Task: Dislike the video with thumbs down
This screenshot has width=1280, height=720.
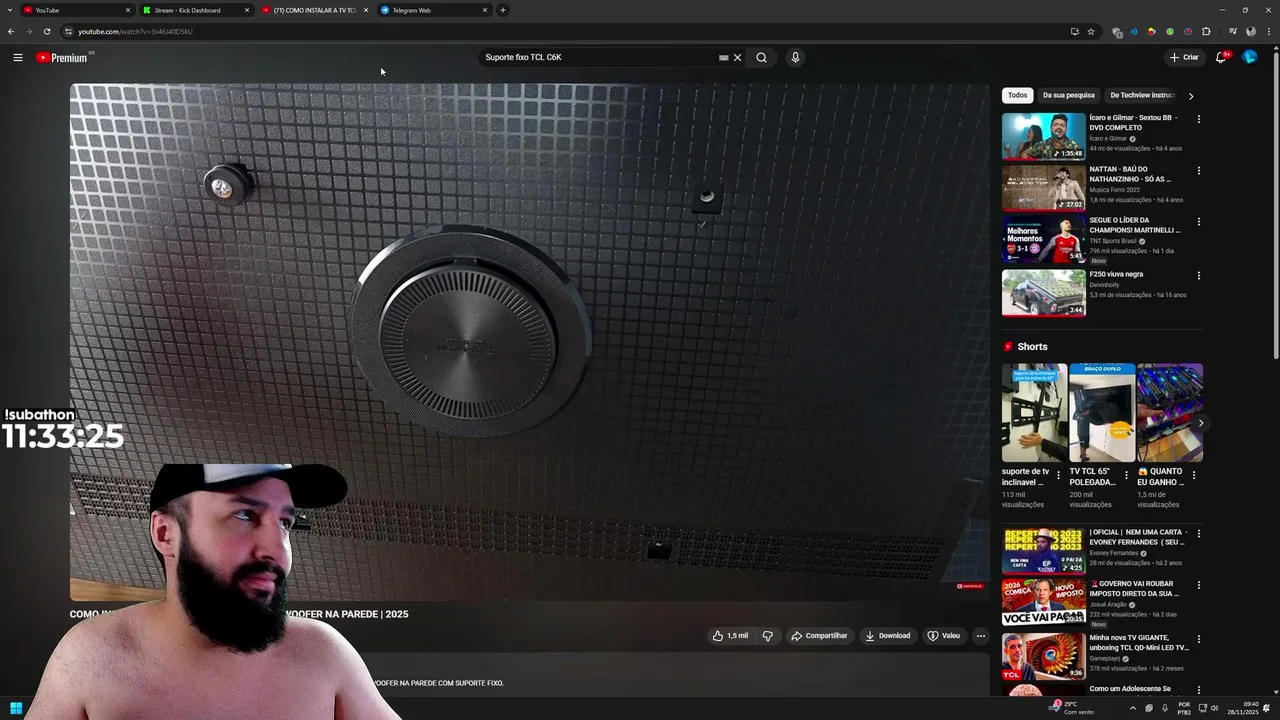Action: coord(768,636)
